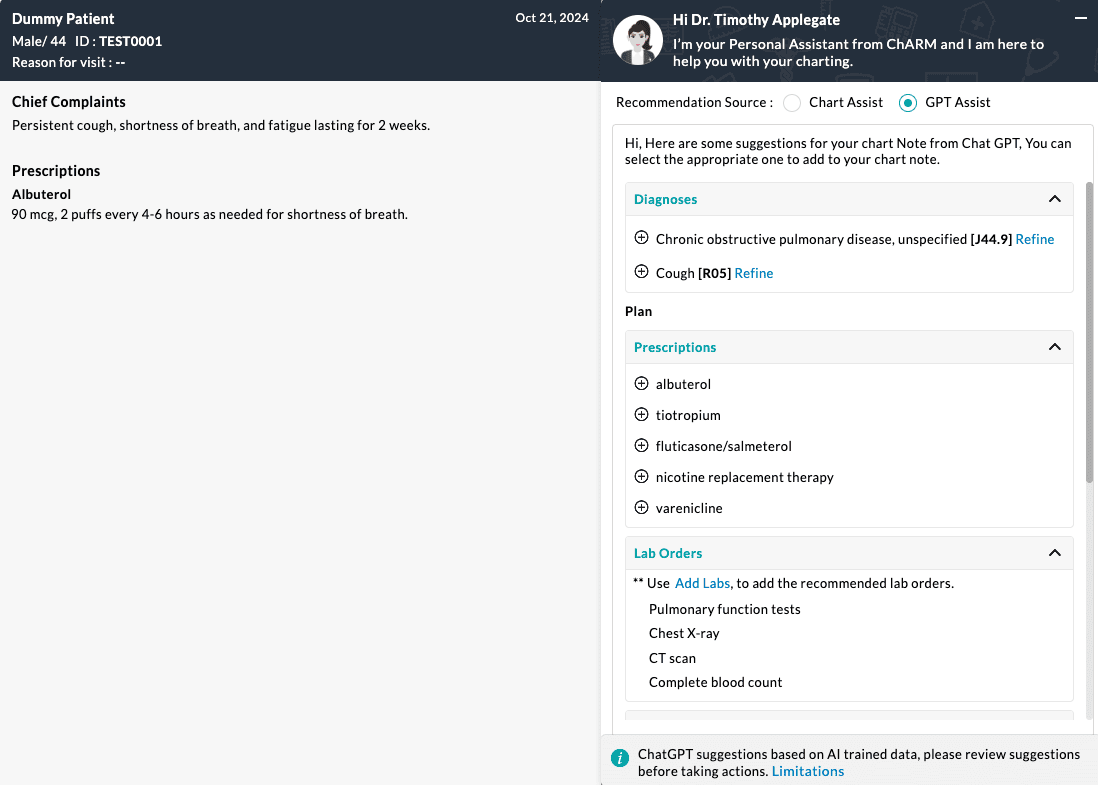Click plus icon next to fluticasone/salmeterol
Screen dimensions: 1098x785
(642, 446)
